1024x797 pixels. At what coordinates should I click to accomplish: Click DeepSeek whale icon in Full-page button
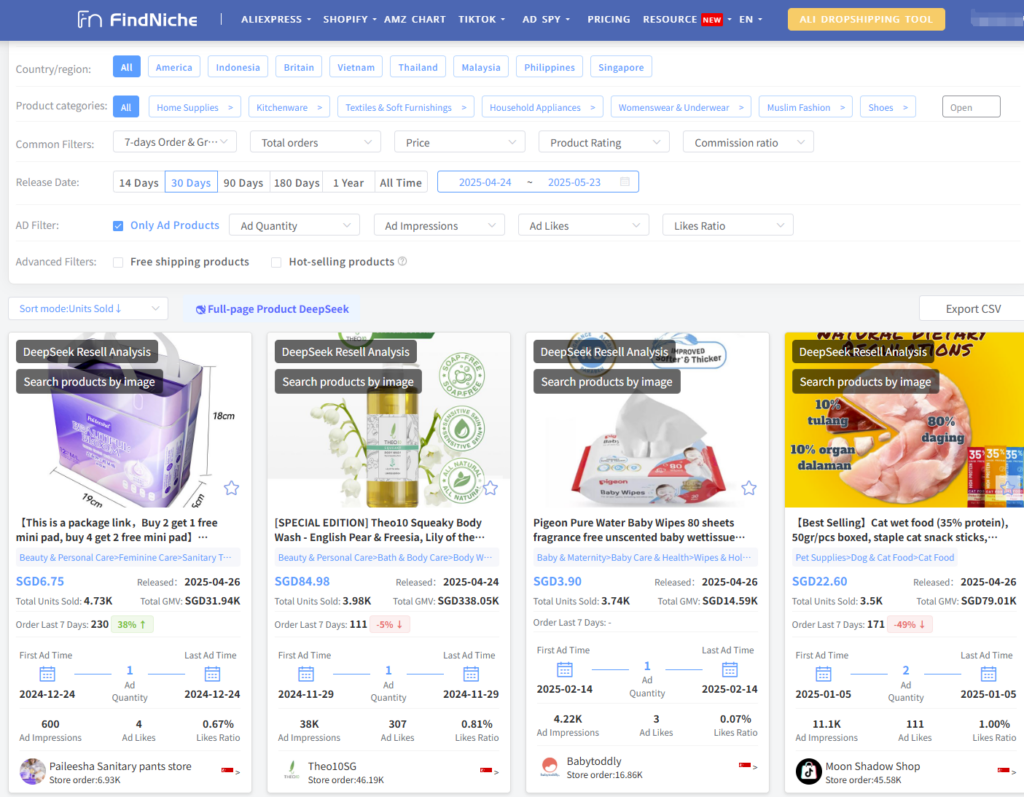(200, 310)
